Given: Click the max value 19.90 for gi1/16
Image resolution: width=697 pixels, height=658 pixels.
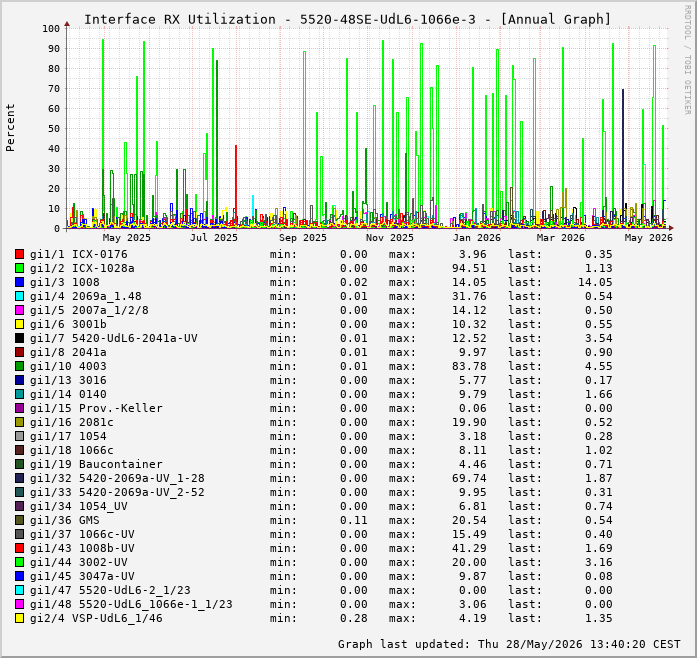Looking at the screenshot, I should coord(469,422).
